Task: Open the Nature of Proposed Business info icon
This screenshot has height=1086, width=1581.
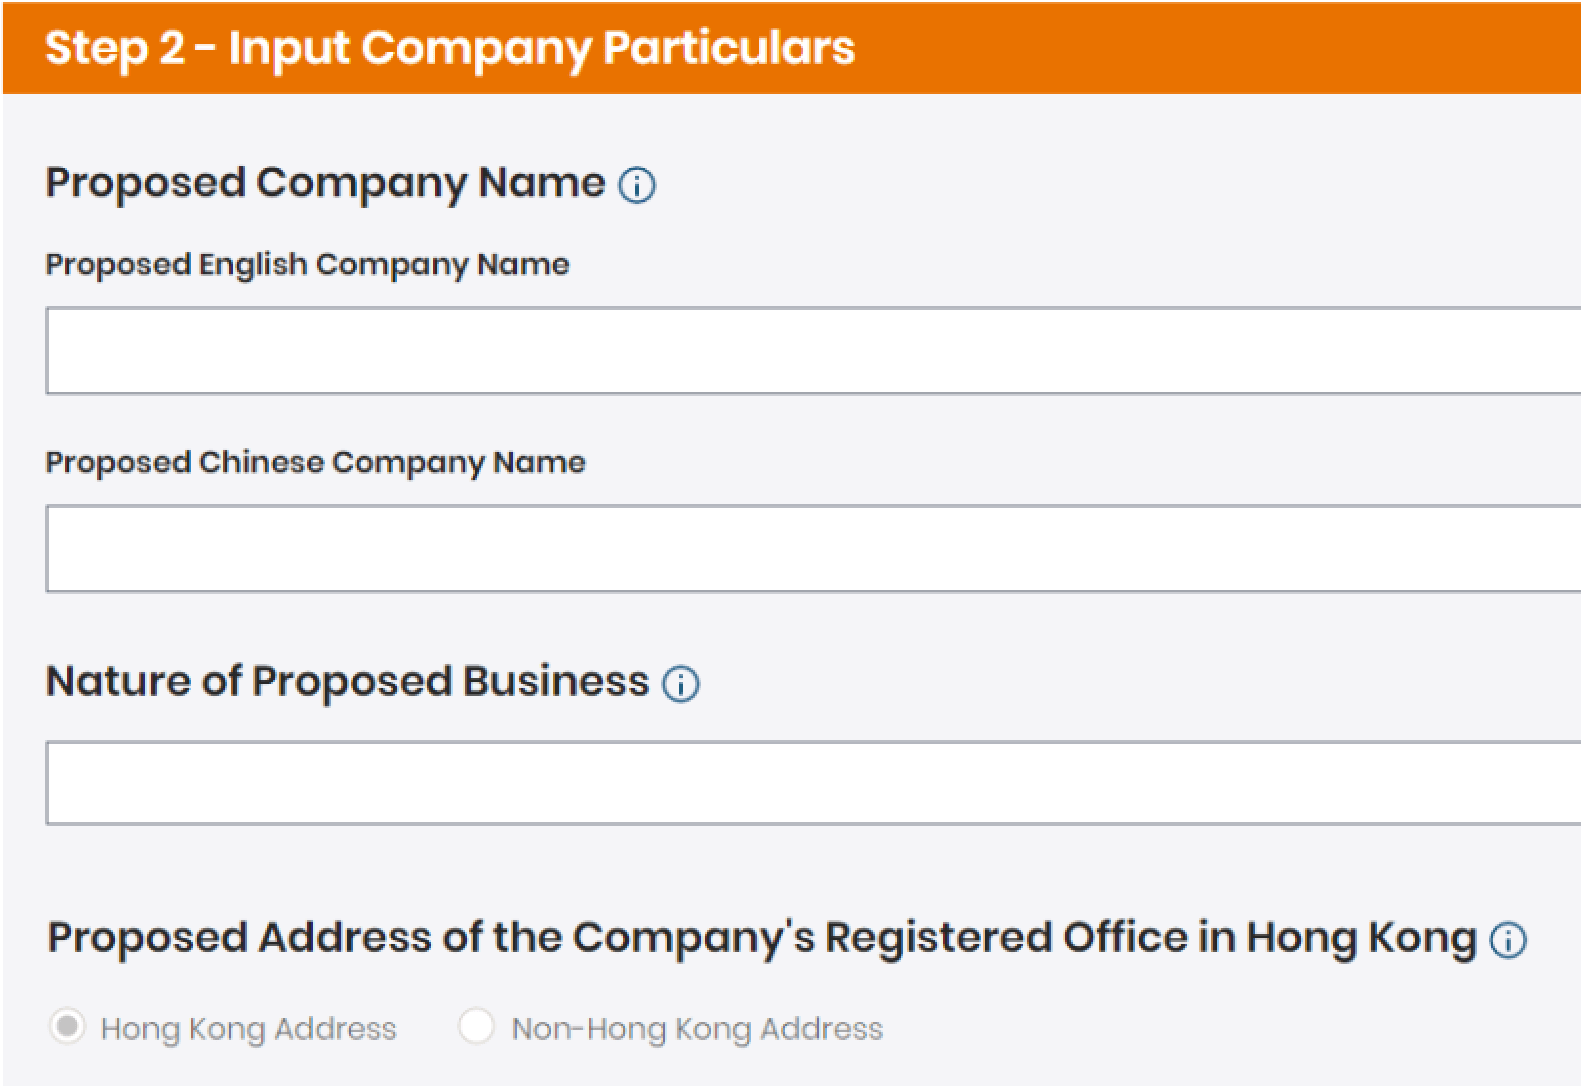Action: [x=681, y=684]
